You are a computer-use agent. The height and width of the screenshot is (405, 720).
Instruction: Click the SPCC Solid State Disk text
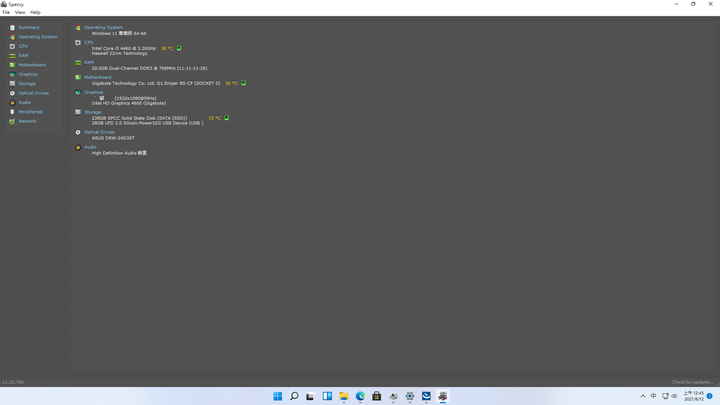[139, 118]
